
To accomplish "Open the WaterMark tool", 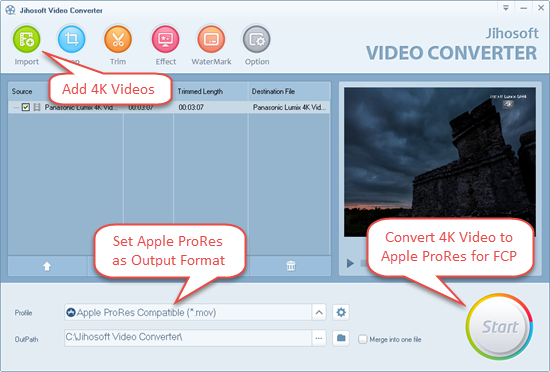I will (x=211, y=39).
